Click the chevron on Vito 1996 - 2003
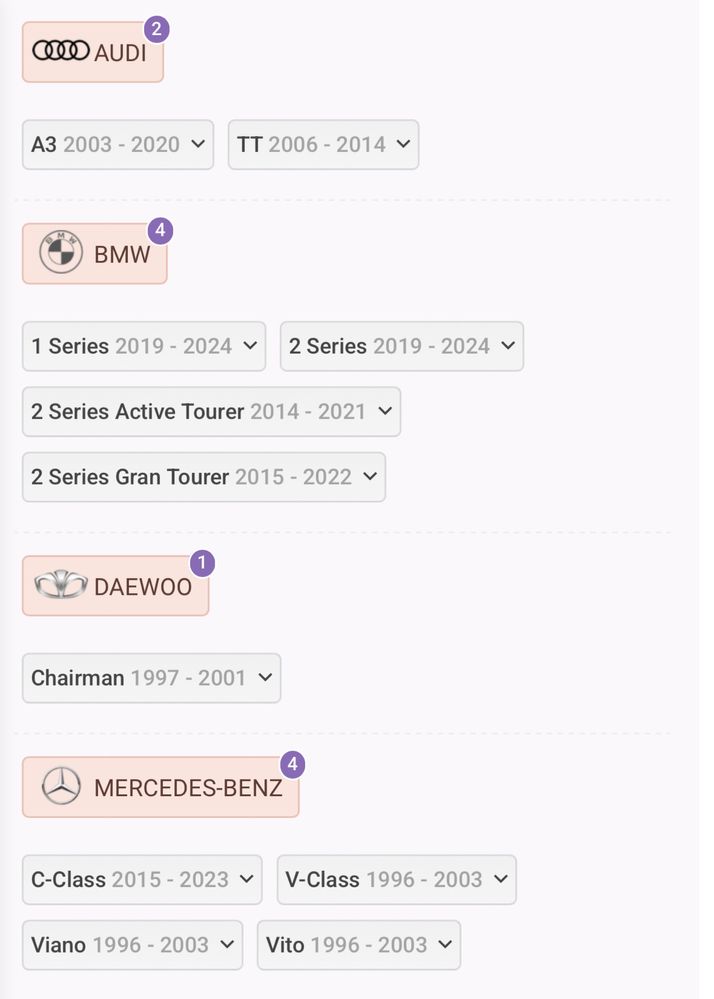 click(445, 945)
